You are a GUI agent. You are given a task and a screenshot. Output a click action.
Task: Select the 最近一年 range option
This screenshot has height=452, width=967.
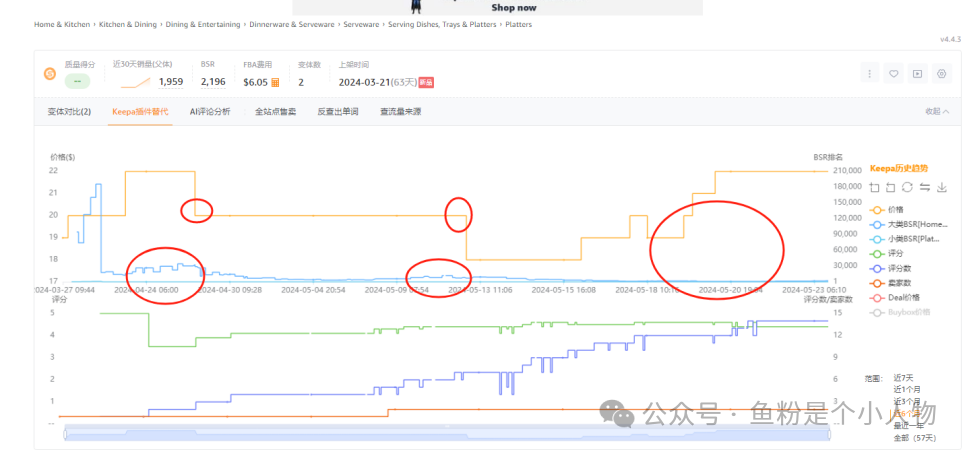coord(908,425)
